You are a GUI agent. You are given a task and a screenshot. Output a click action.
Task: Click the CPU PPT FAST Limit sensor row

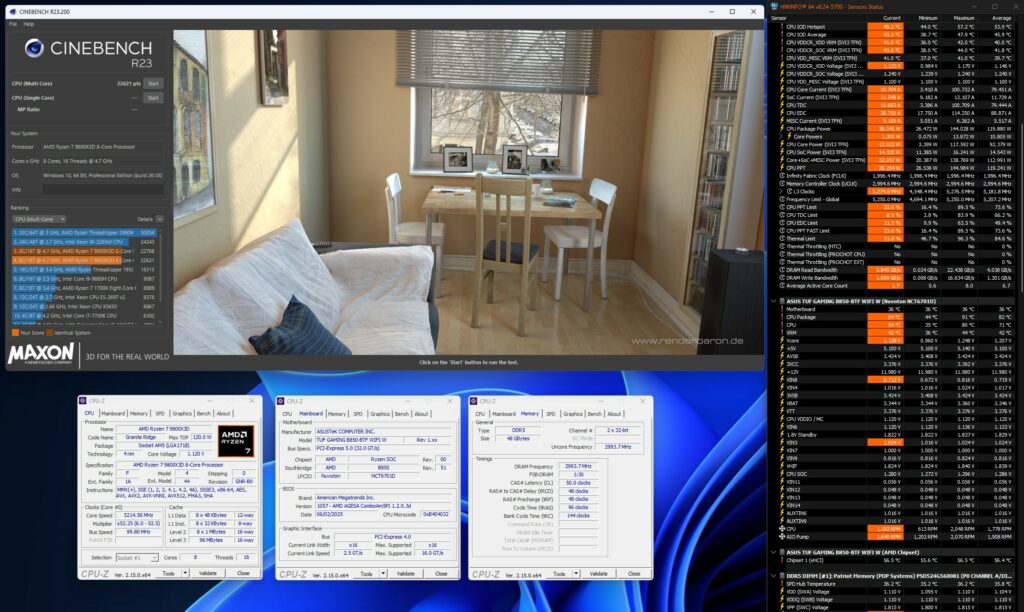point(896,231)
